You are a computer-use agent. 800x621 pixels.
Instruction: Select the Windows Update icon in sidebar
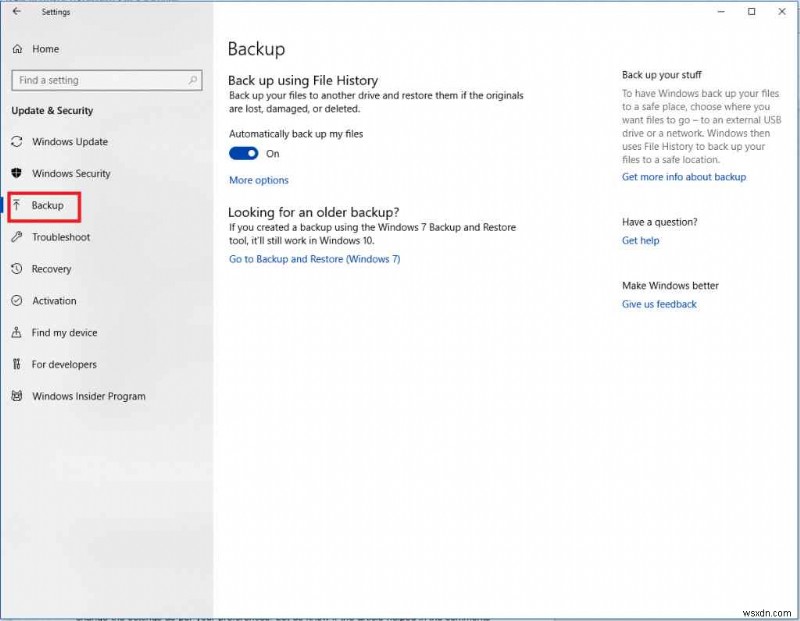tap(17, 142)
